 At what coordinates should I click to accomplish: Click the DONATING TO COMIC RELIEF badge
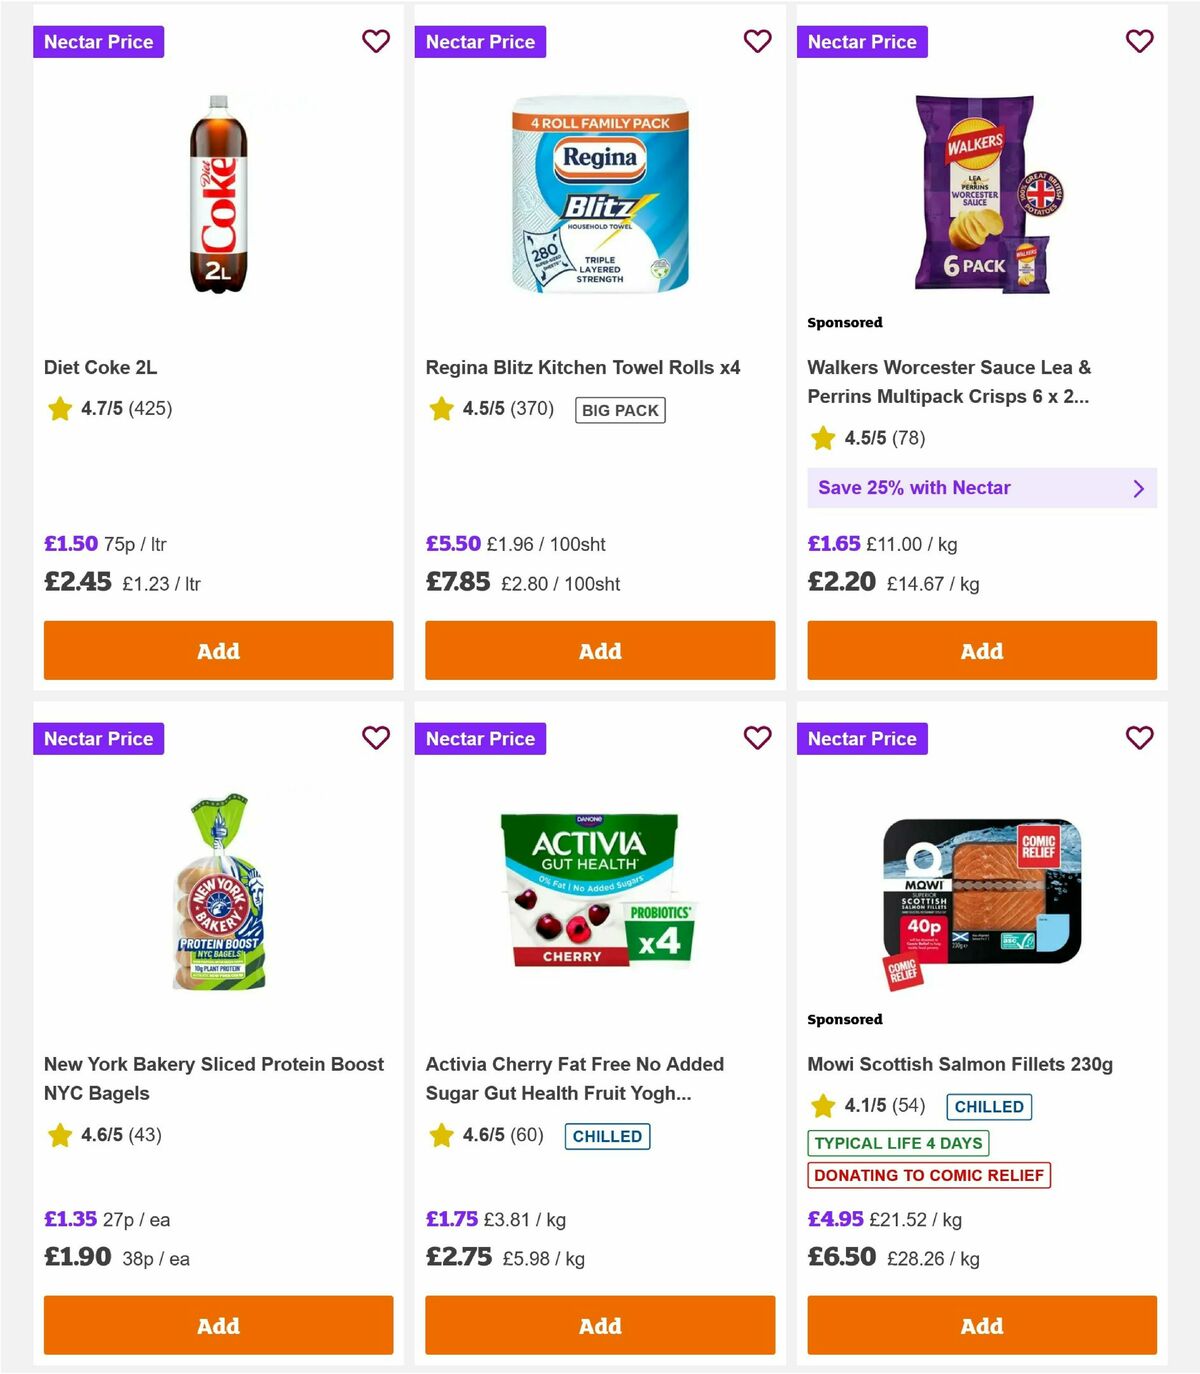click(x=929, y=1176)
